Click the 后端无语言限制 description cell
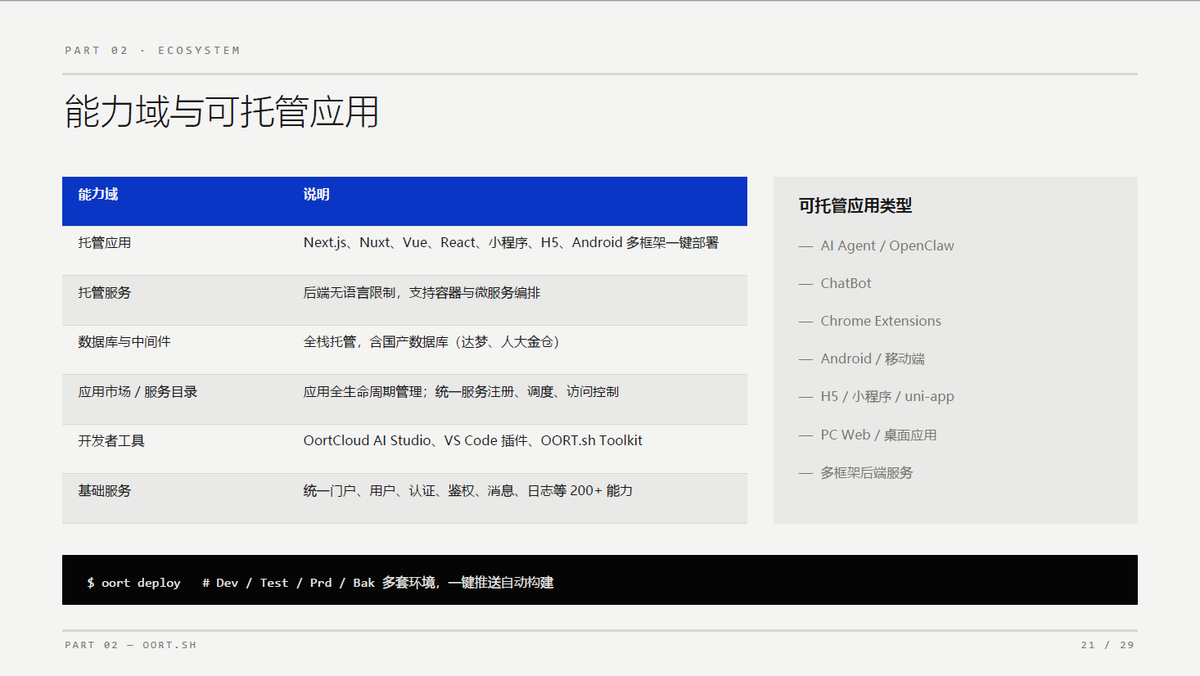 tap(422, 292)
